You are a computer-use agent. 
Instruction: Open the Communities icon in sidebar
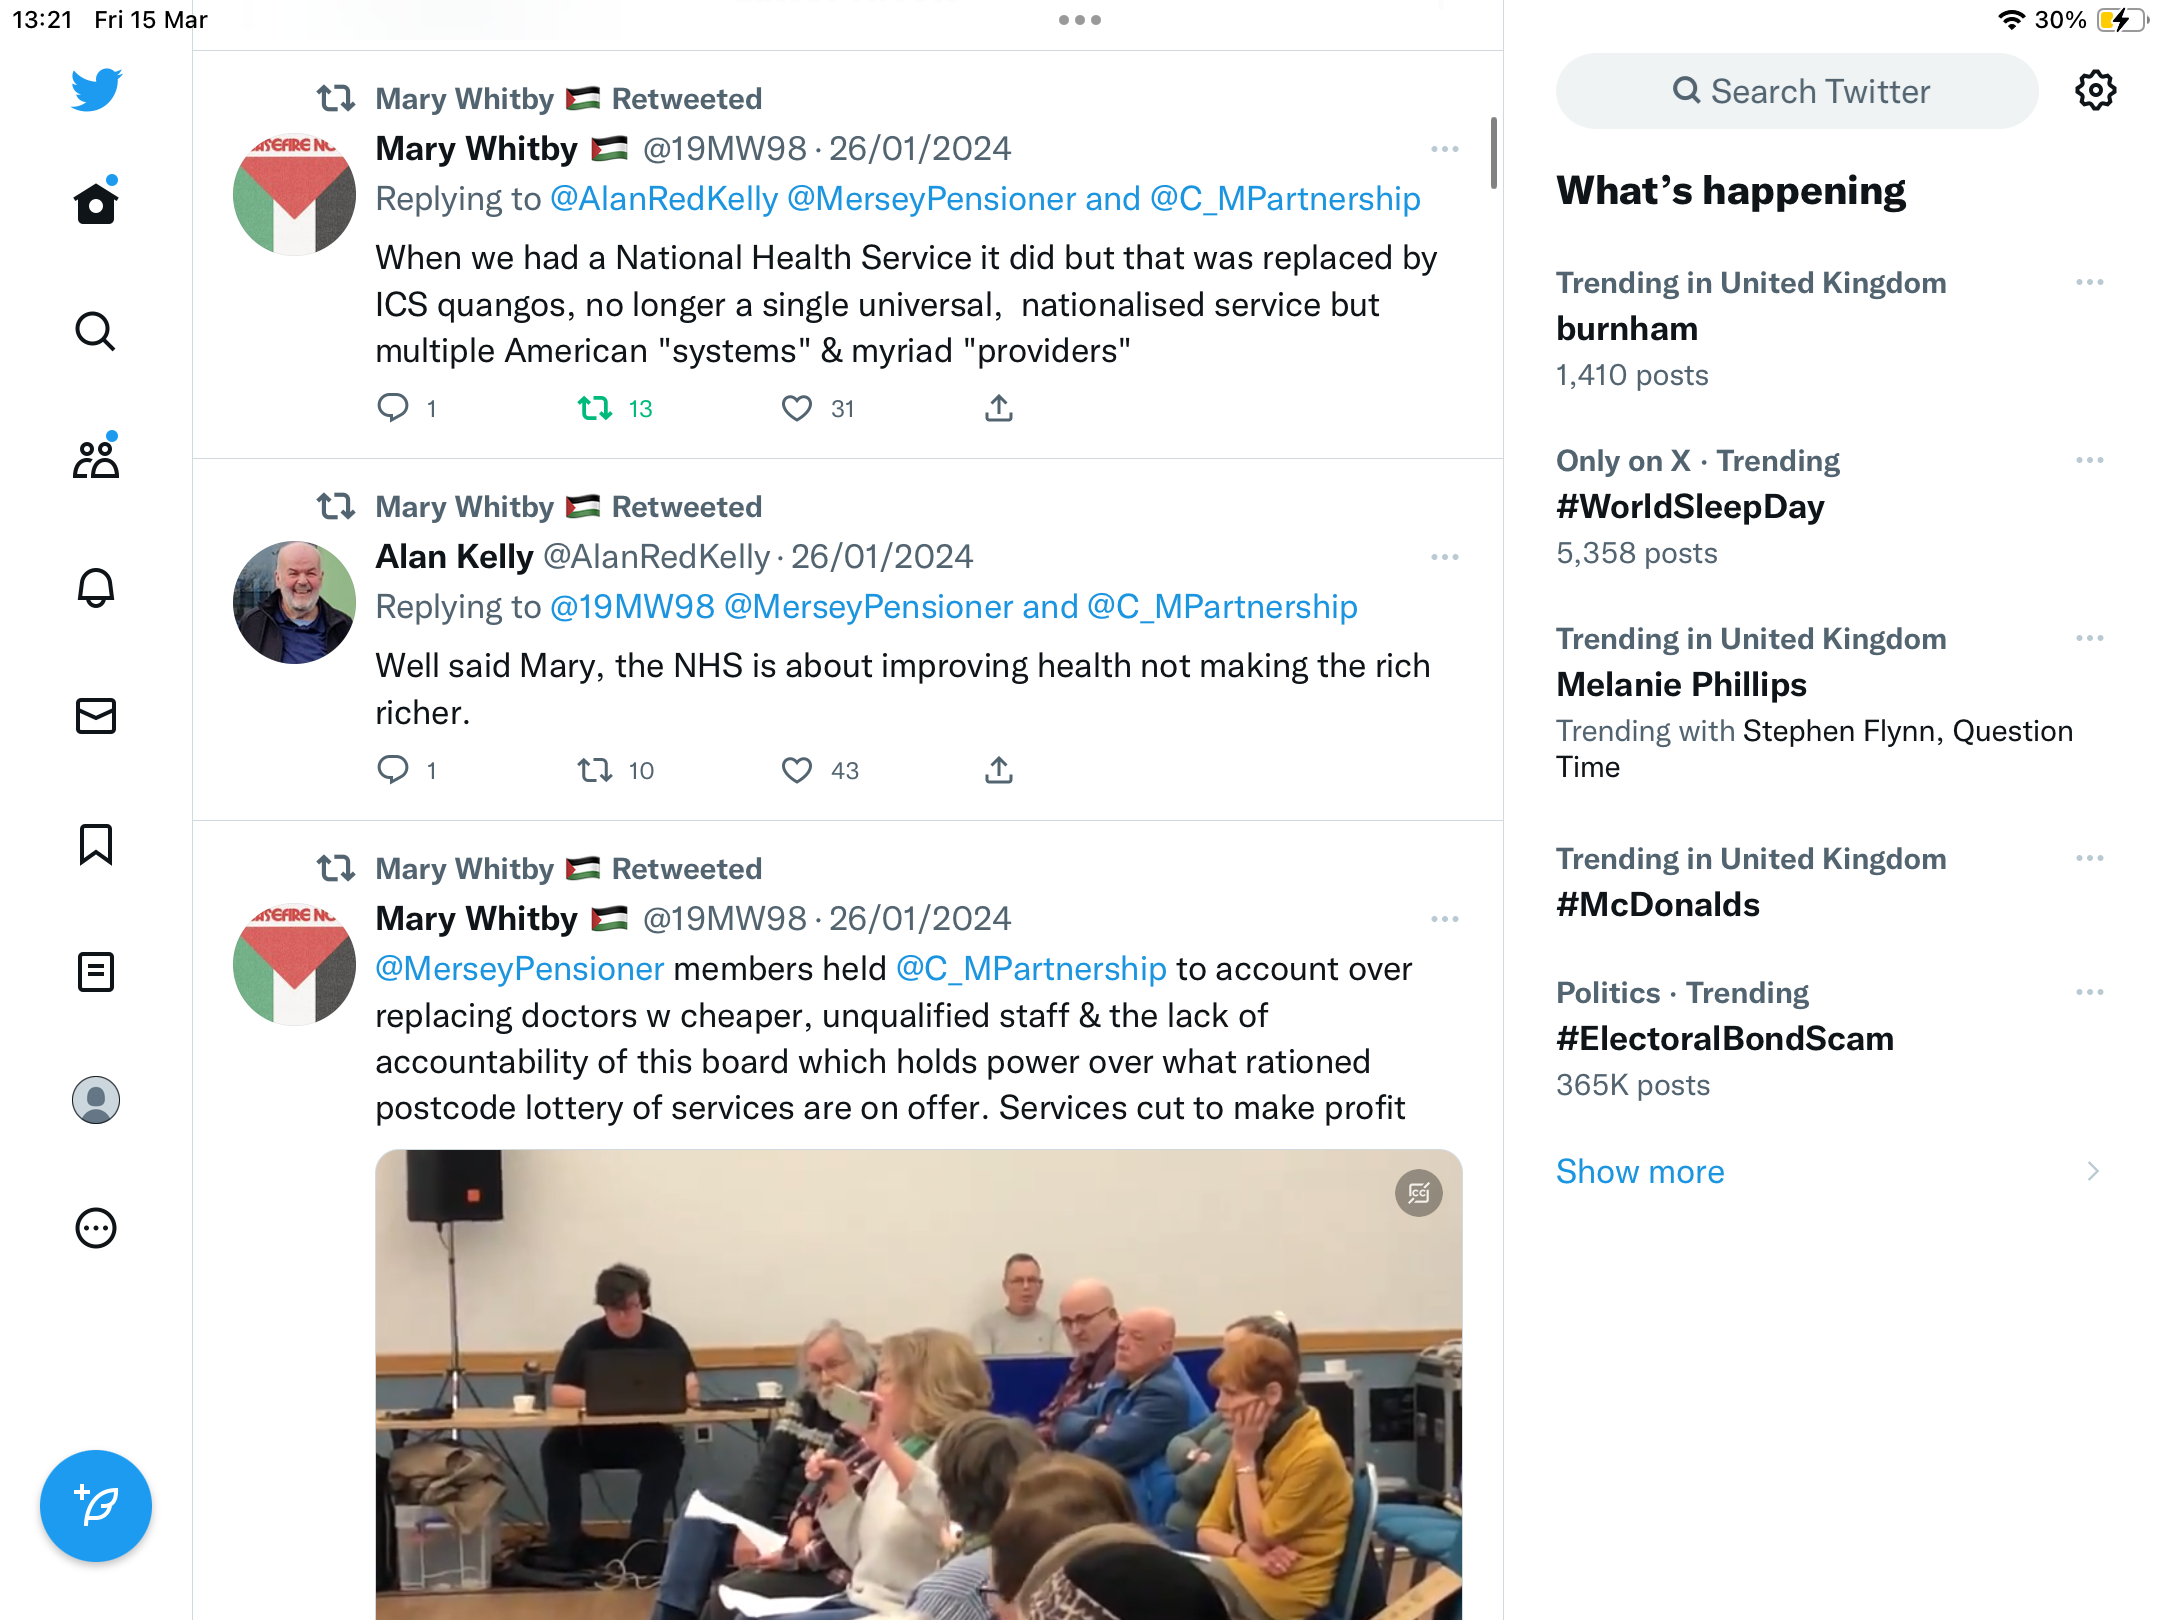(96, 459)
